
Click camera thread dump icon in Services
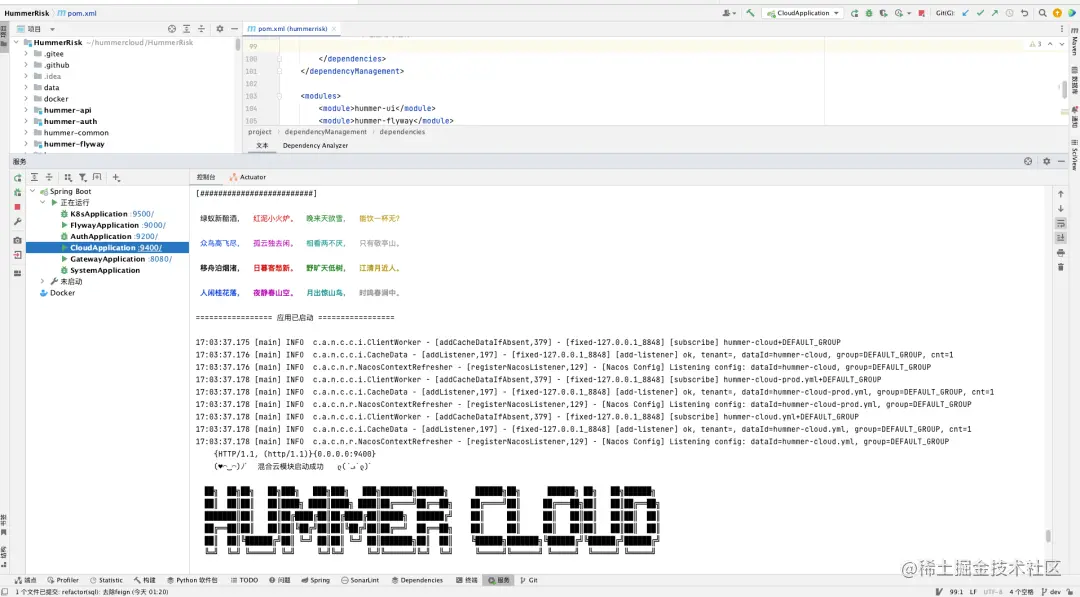tap(17, 240)
